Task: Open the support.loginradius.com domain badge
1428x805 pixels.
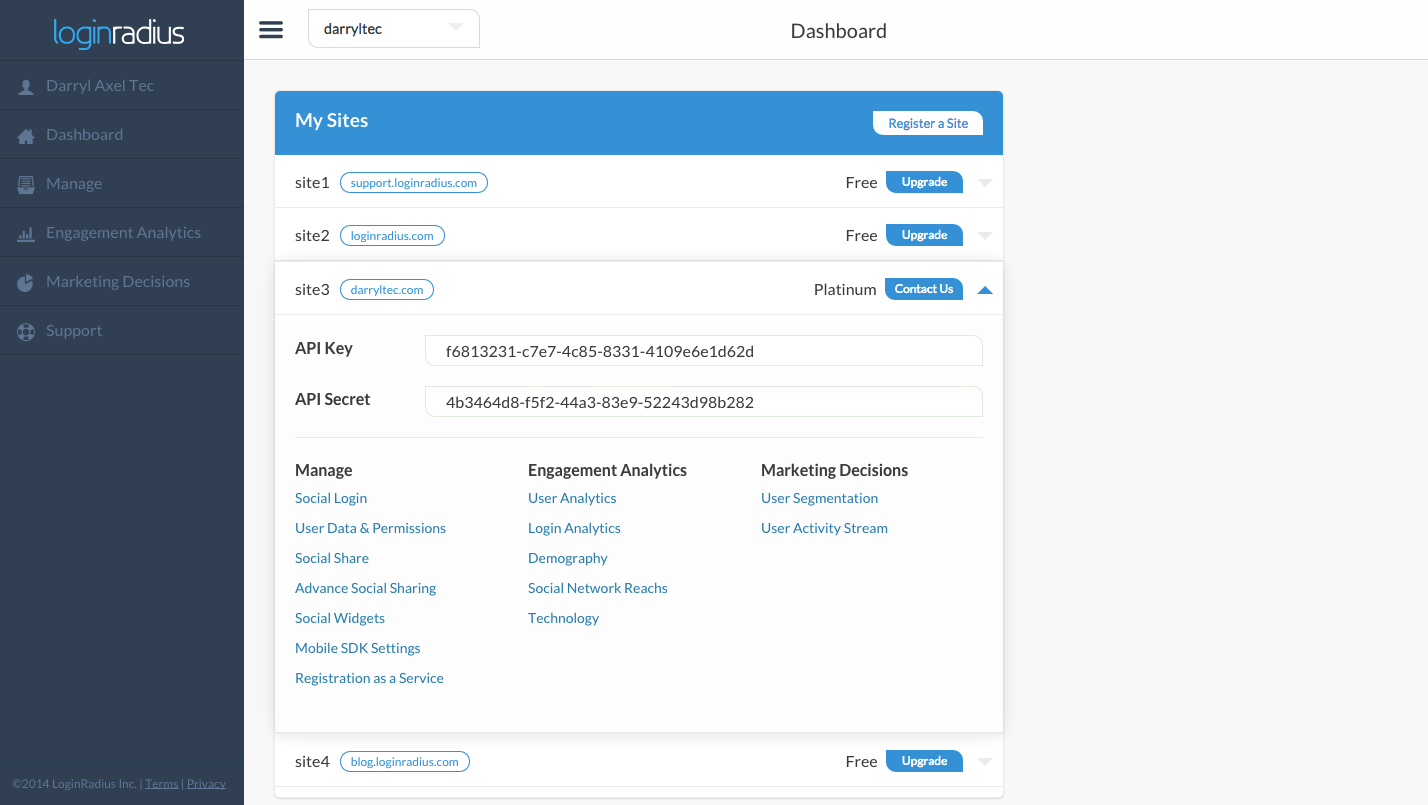Action: pos(413,182)
